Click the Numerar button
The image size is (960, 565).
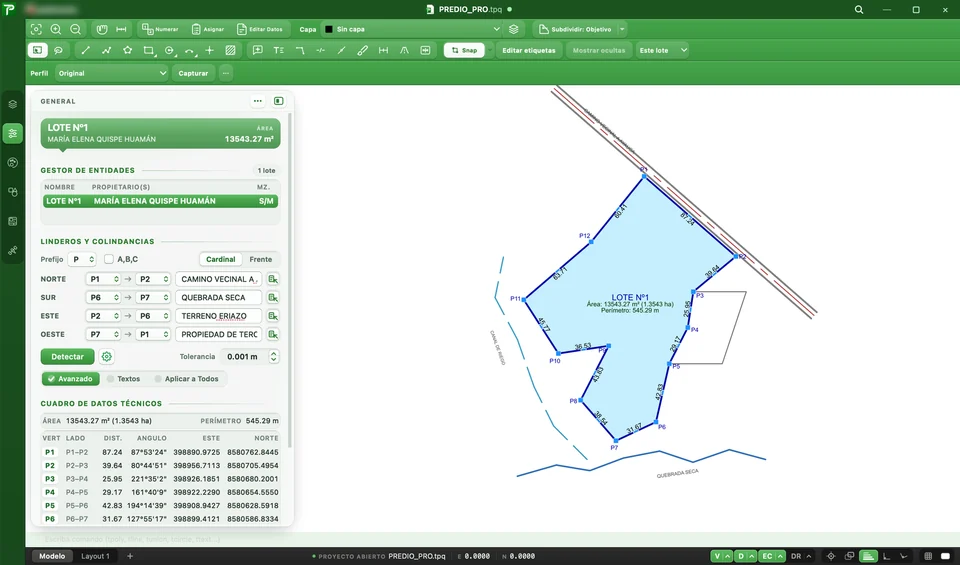click(x=160, y=29)
